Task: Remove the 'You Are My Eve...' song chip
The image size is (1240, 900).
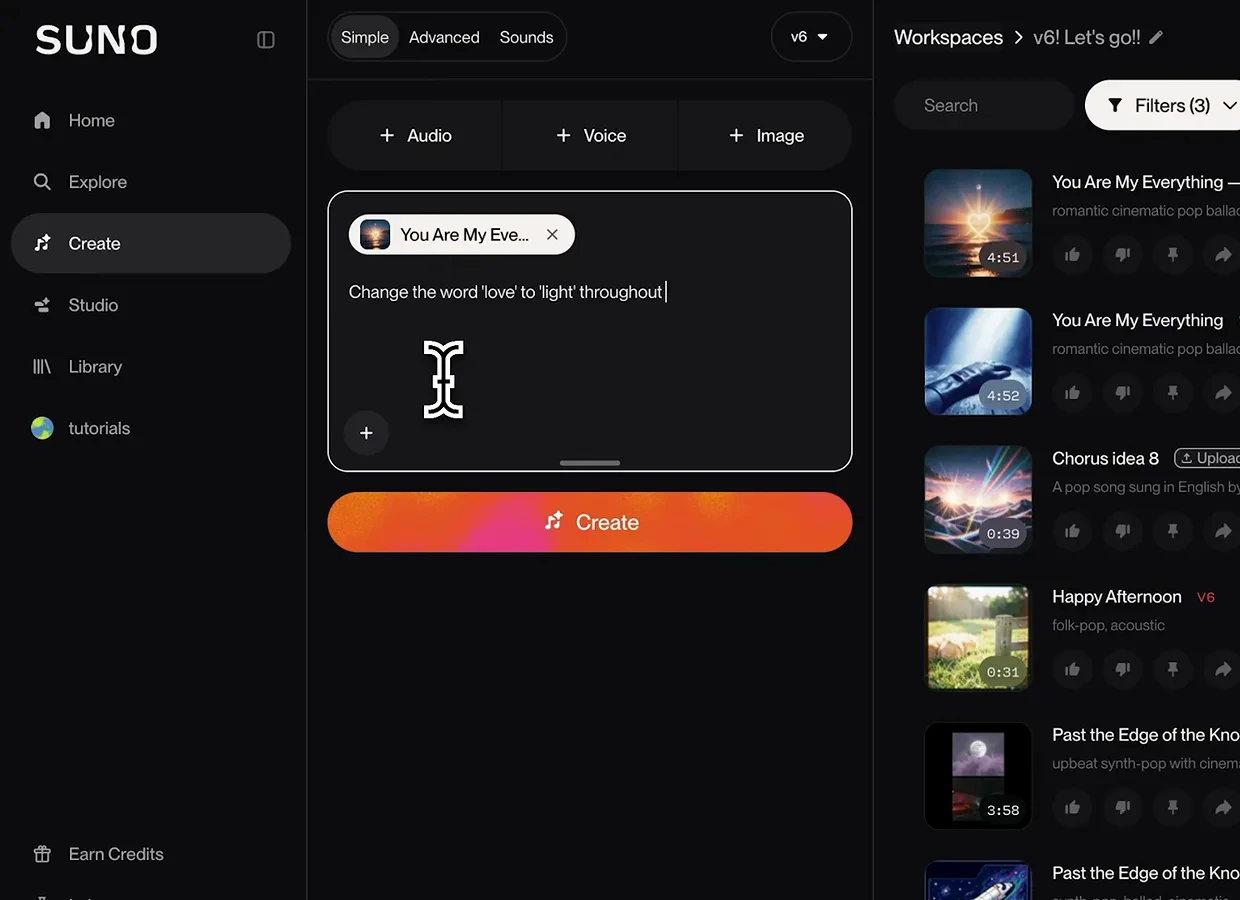Action: pyautogui.click(x=552, y=235)
